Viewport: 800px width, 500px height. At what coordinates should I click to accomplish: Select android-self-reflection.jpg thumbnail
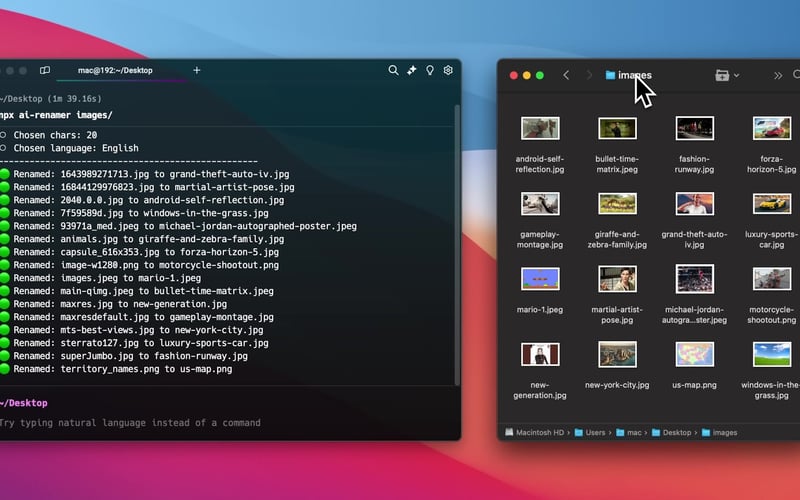click(540, 129)
